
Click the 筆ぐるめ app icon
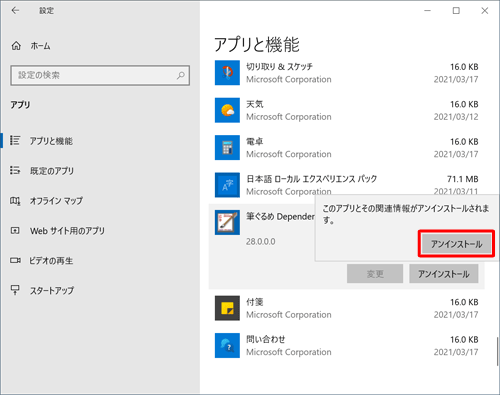pyautogui.click(x=227, y=222)
